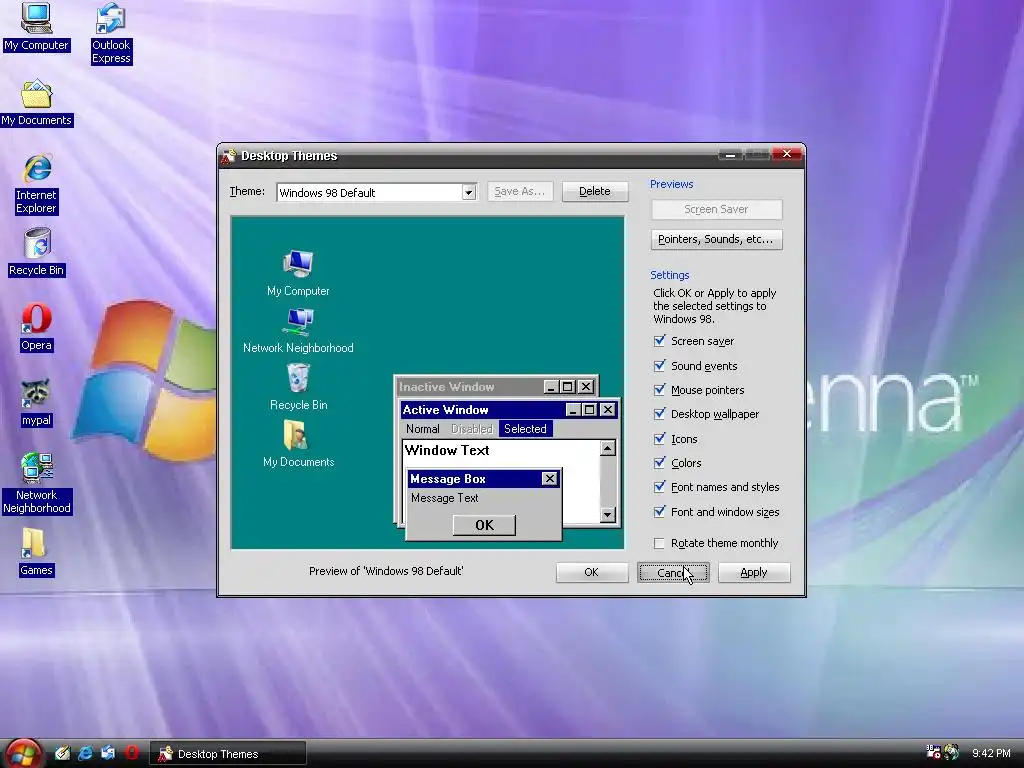This screenshot has height=768, width=1024.
Task: Click the Normal item in preview menu
Action: click(423, 429)
